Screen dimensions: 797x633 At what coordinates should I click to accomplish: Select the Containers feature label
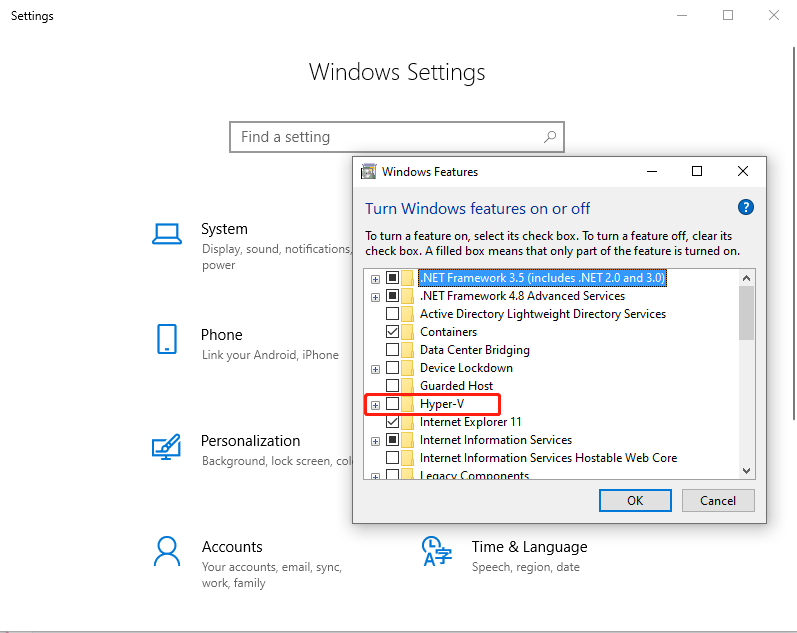point(448,332)
